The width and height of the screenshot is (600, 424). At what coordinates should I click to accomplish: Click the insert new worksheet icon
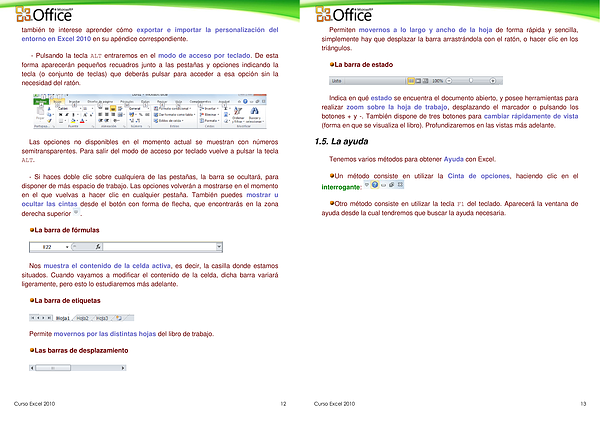119,318
